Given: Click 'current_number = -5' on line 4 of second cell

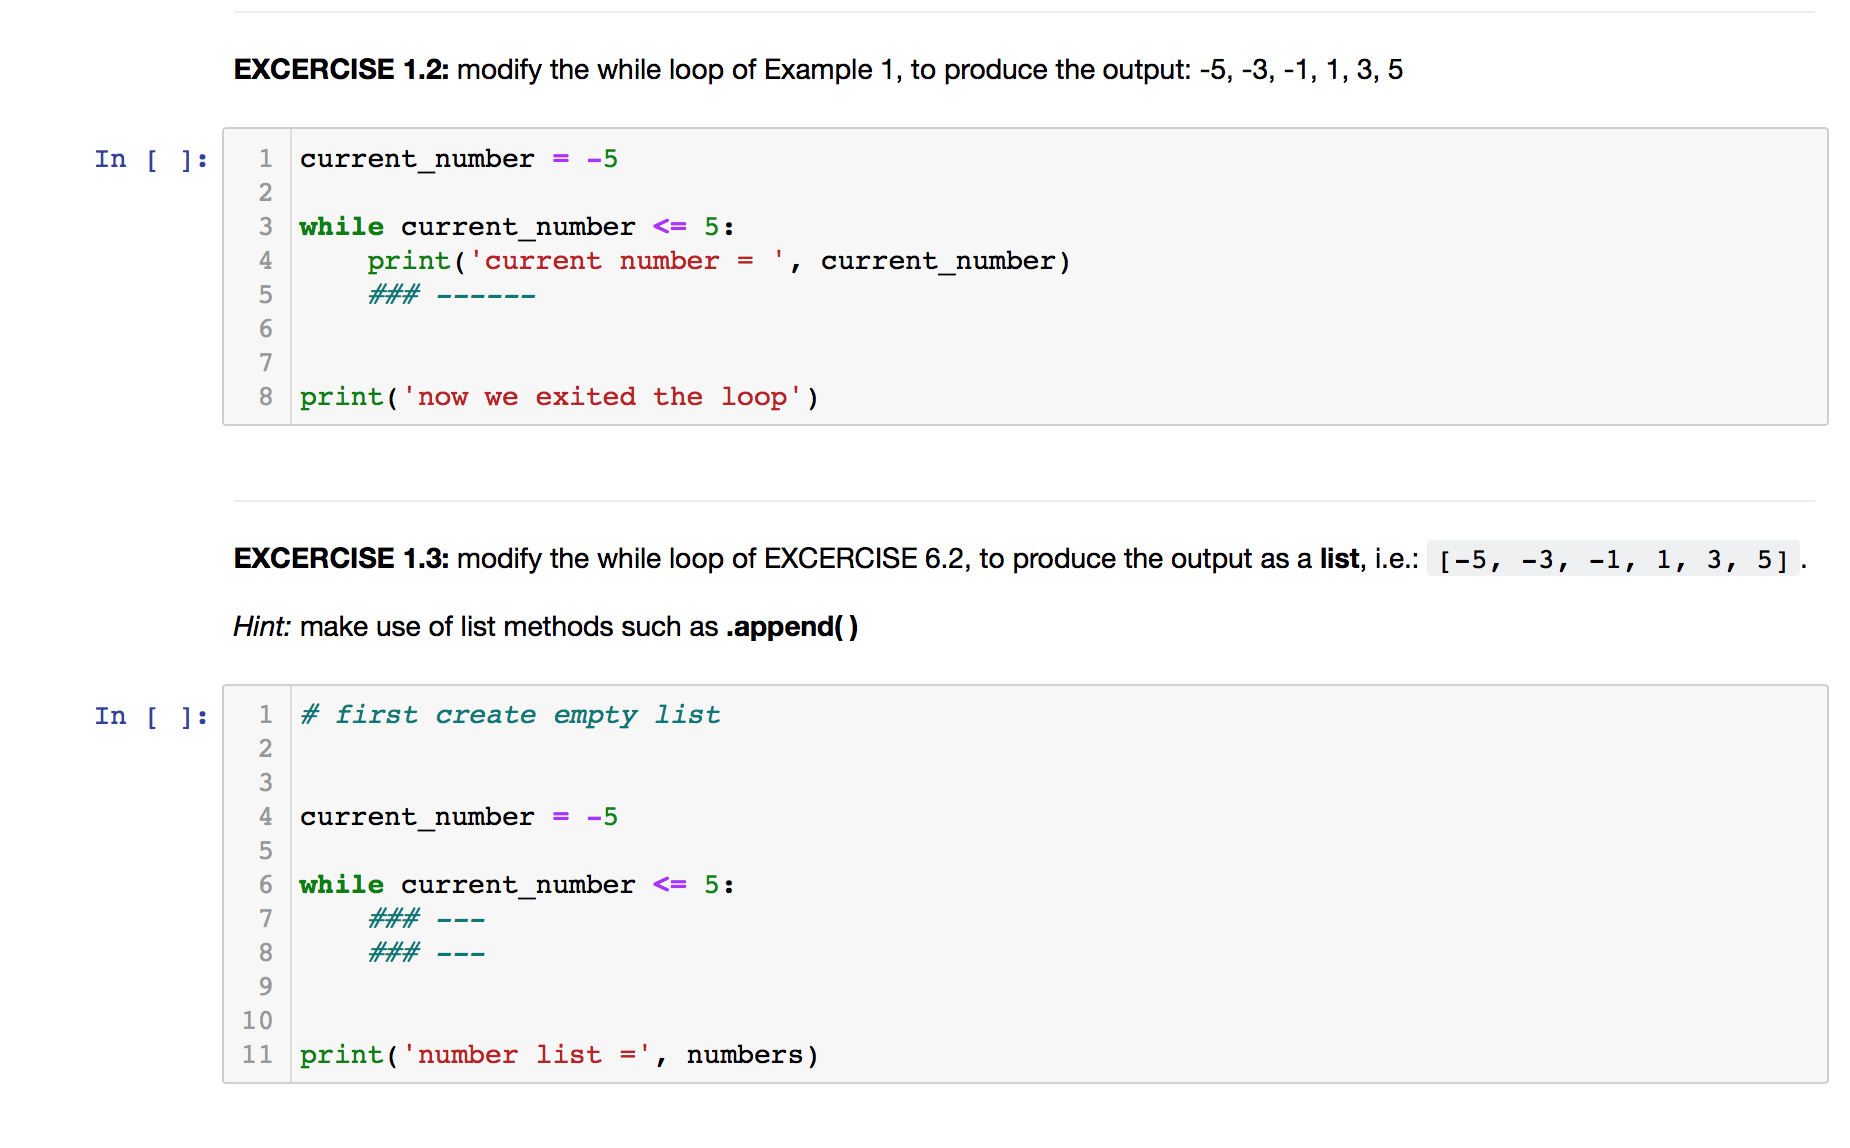Looking at the screenshot, I should (x=458, y=816).
